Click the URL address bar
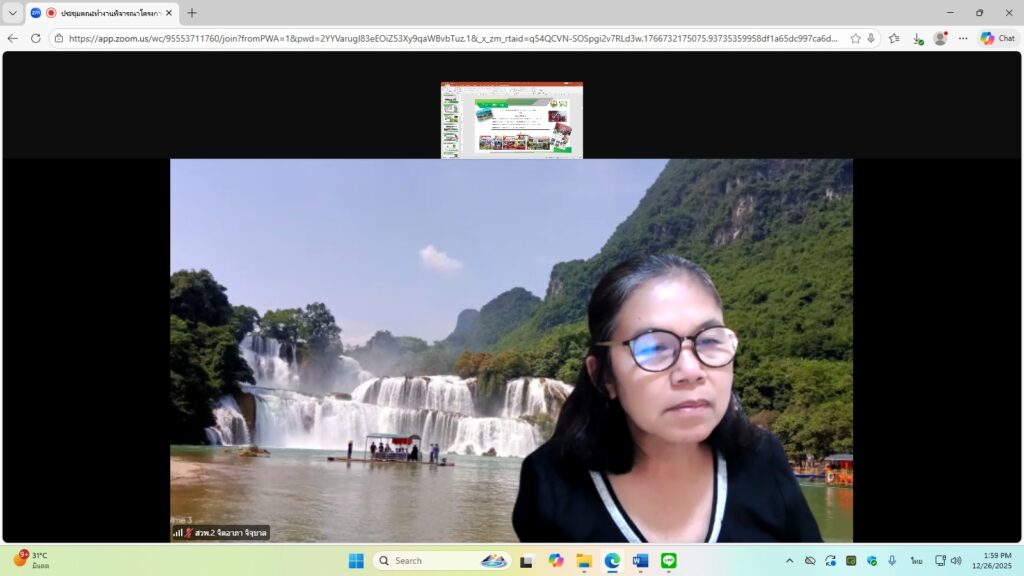 coord(450,38)
